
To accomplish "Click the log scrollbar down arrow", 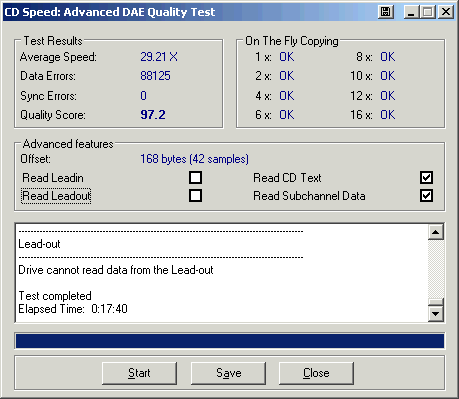I will click(436, 314).
